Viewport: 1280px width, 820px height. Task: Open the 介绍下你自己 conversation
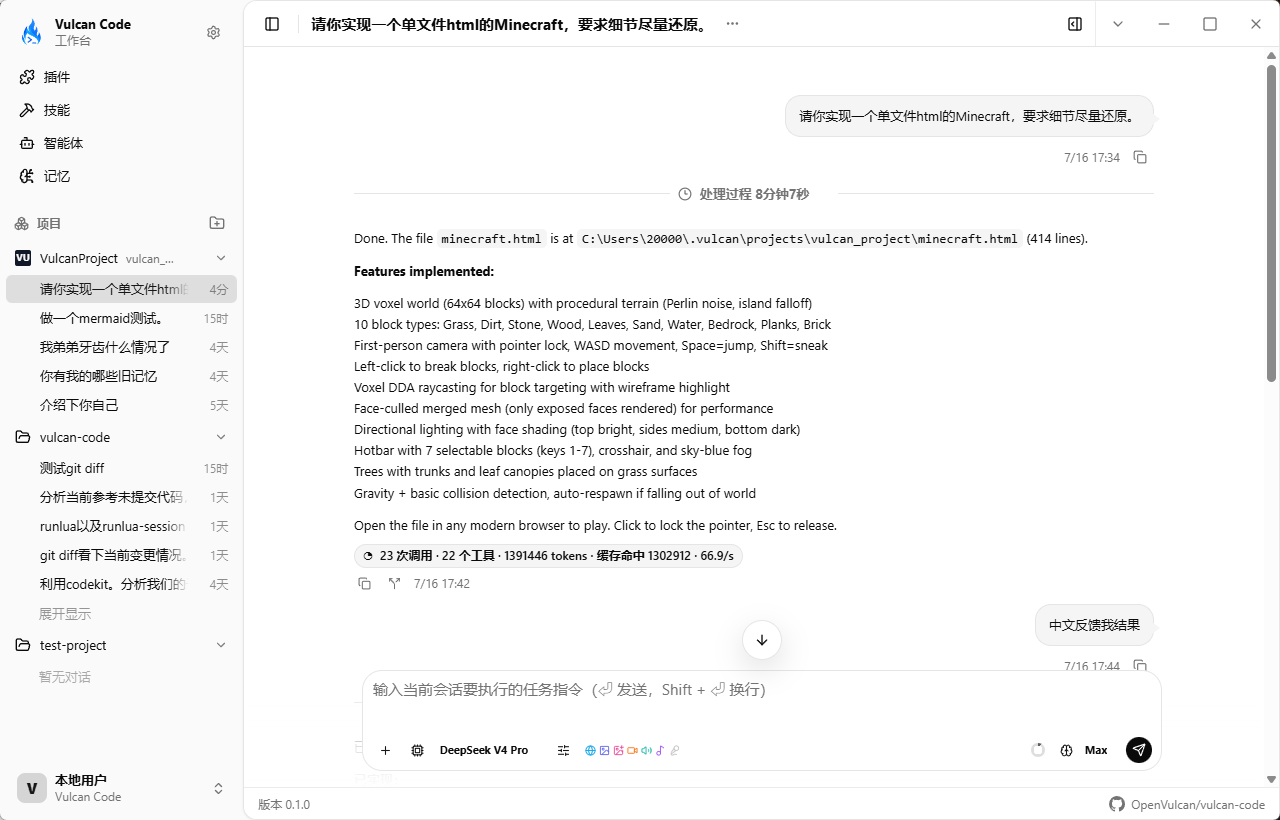coord(121,405)
